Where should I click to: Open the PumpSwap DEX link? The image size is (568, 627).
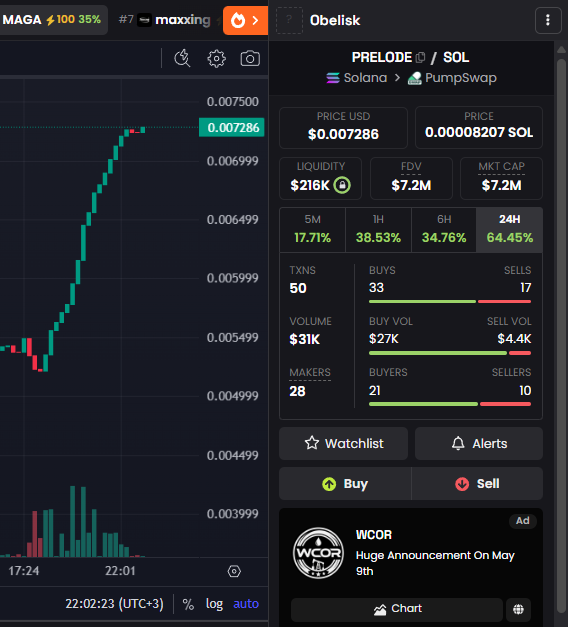pos(452,78)
